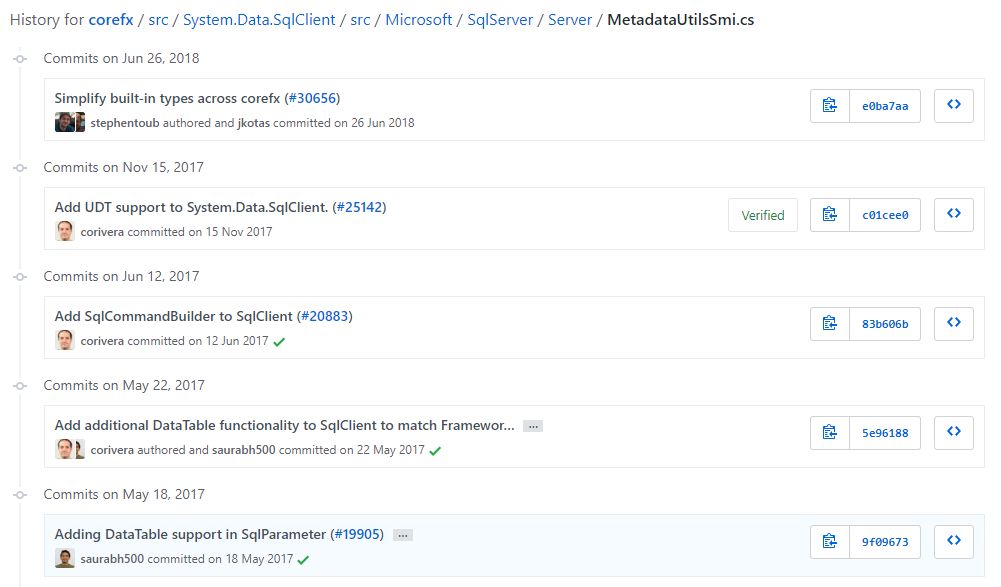The width and height of the screenshot is (1001, 587).
Task: Expand the truncated DataTable functionality commit message
Action: tap(533, 426)
